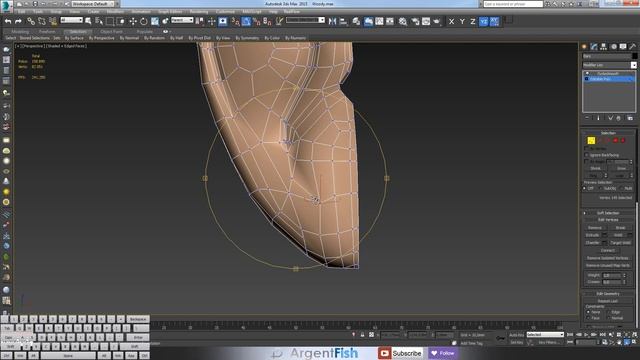Open the Customize menu
The image size is (640, 360).
[x=225, y=12]
